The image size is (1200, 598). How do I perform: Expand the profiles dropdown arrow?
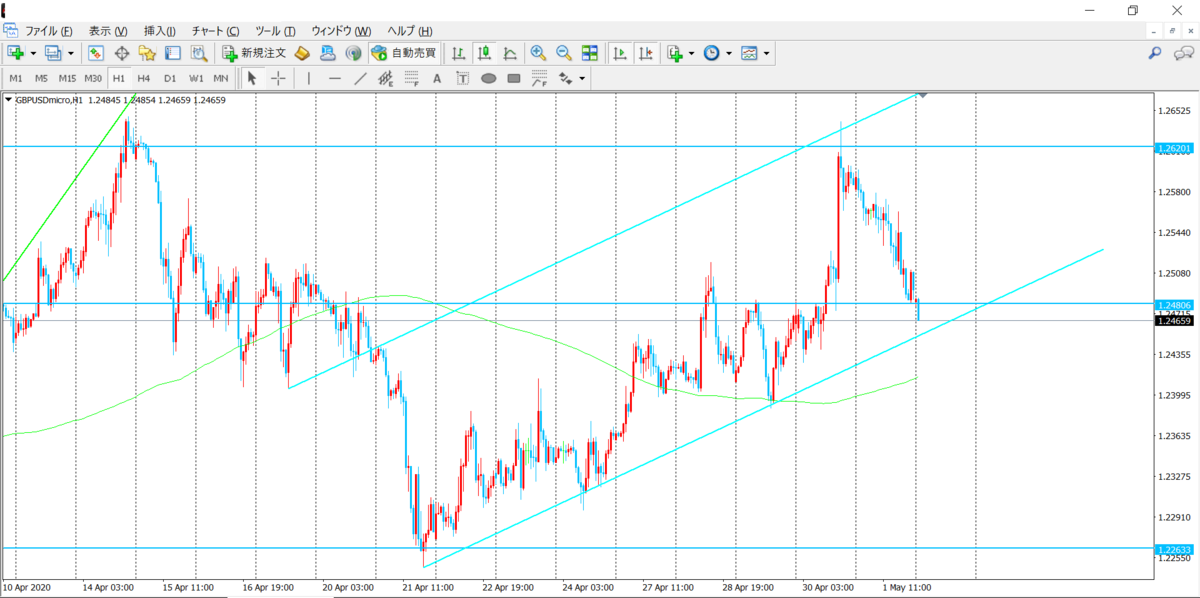(70, 53)
